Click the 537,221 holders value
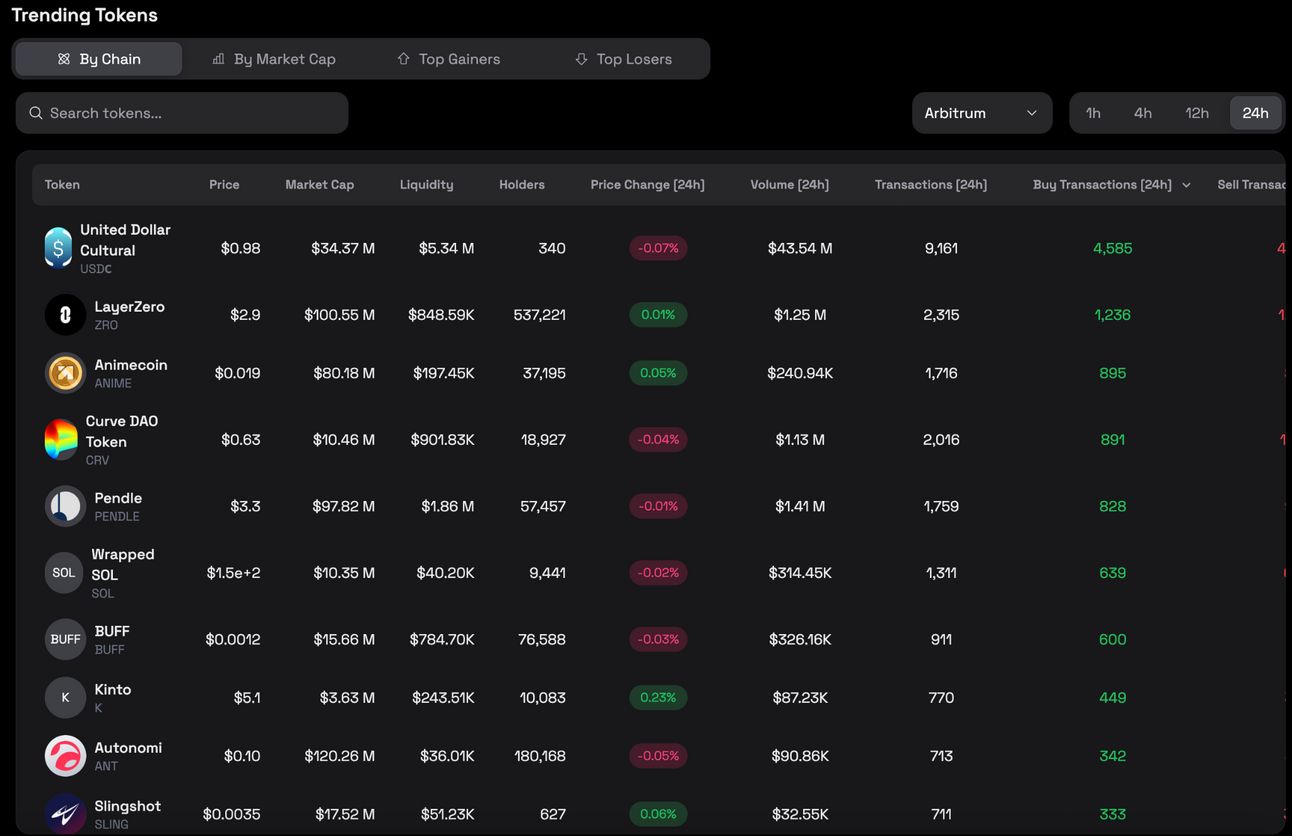Image resolution: width=1292 pixels, height=836 pixels. 539,315
